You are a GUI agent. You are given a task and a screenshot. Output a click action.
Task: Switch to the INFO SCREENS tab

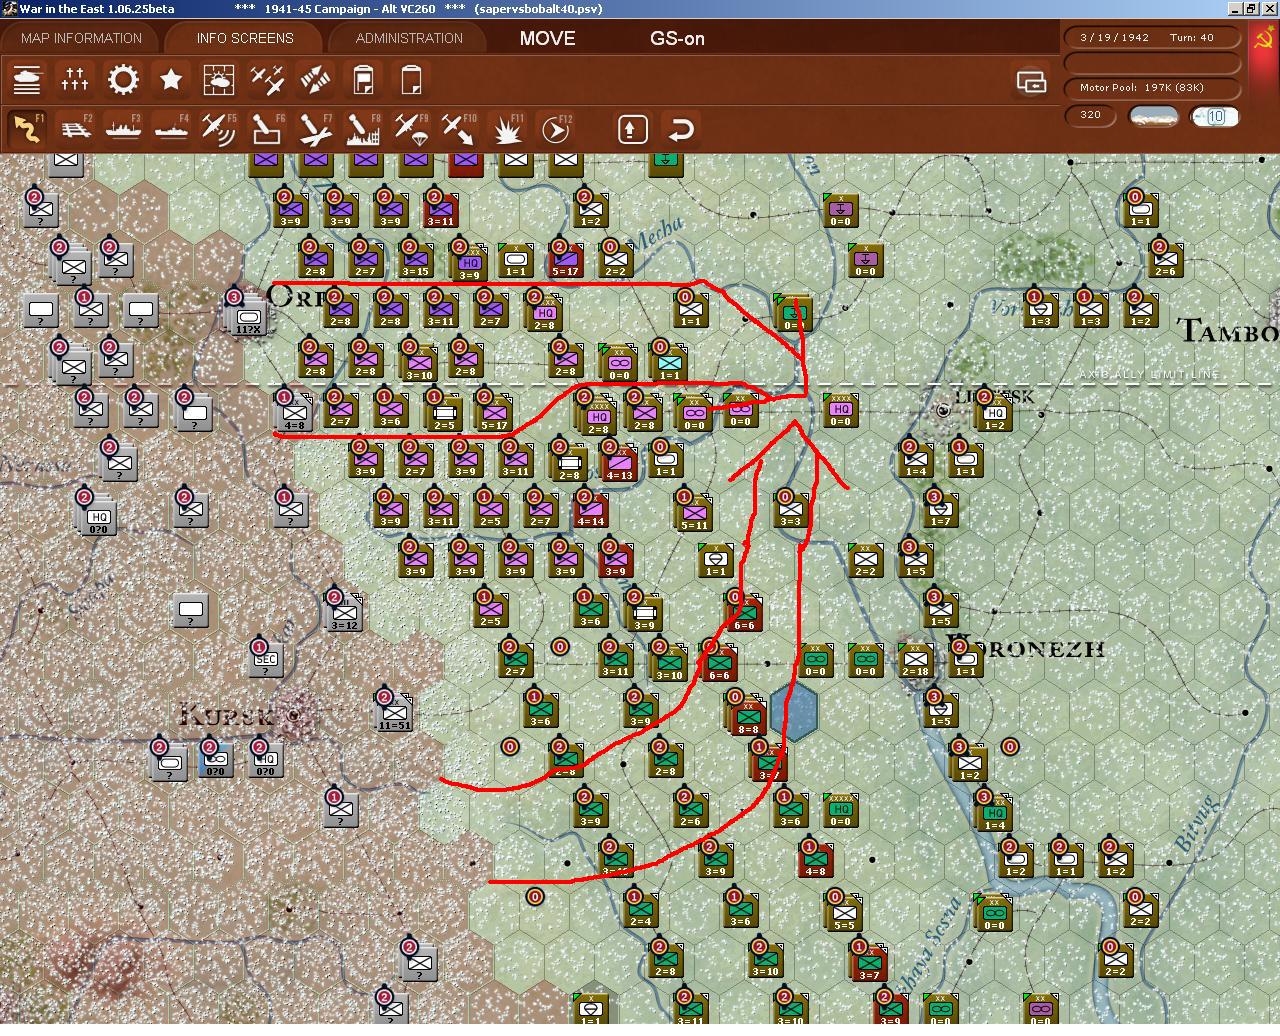[245, 38]
